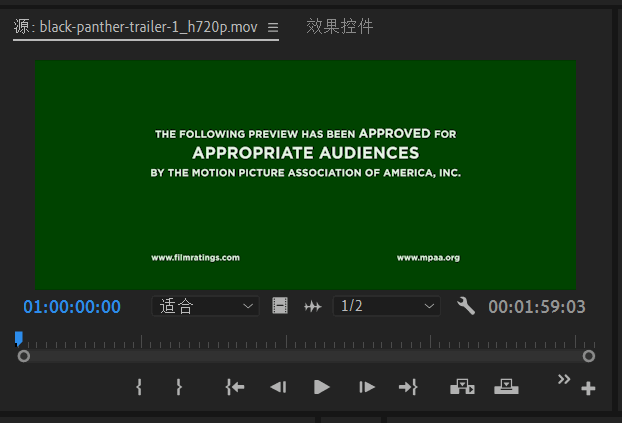Viewport: 622px width, 423px height.
Task: Click the right handle of the zoom scroll bar
Action: (x=589, y=355)
